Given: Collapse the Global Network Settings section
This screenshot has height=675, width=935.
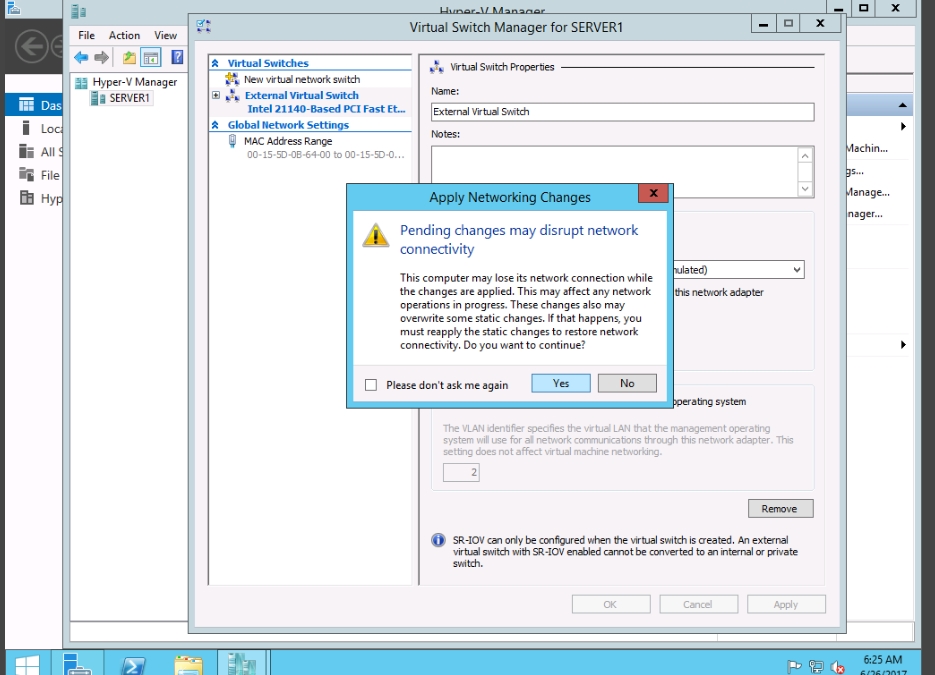Looking at the screenshot, I should coord(215,125).
